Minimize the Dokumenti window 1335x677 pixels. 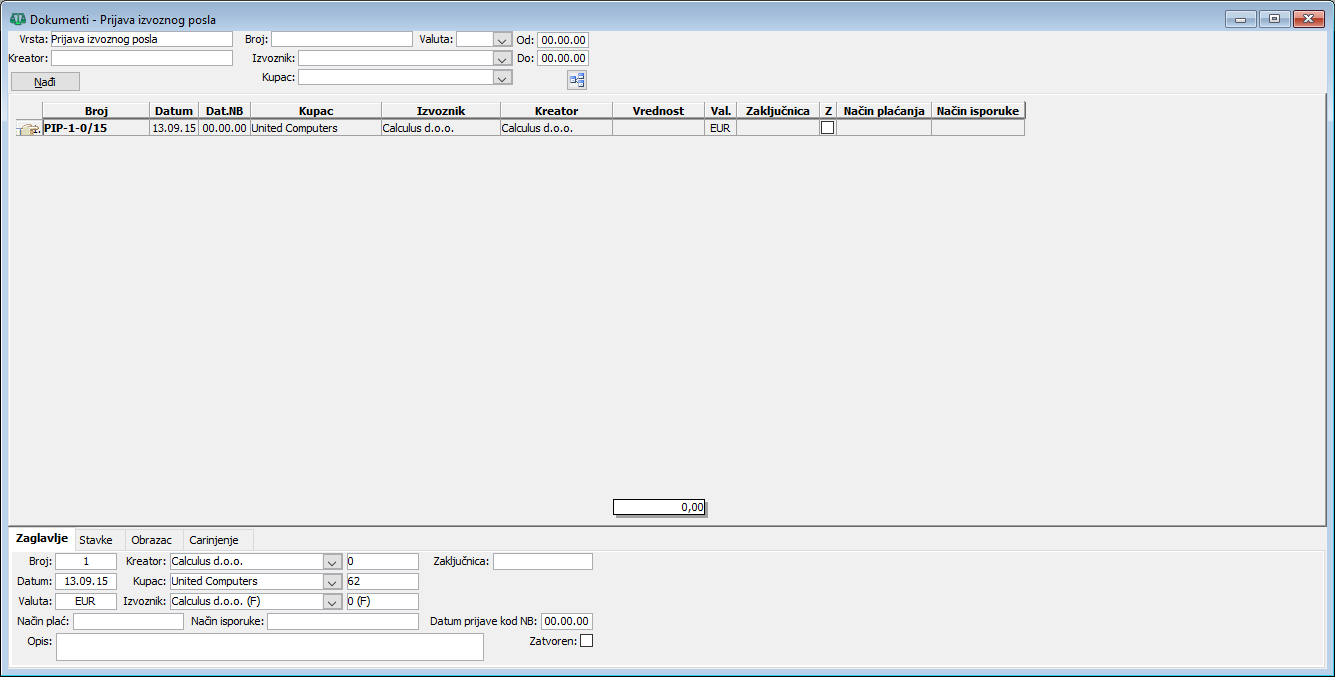(1241, 19)
